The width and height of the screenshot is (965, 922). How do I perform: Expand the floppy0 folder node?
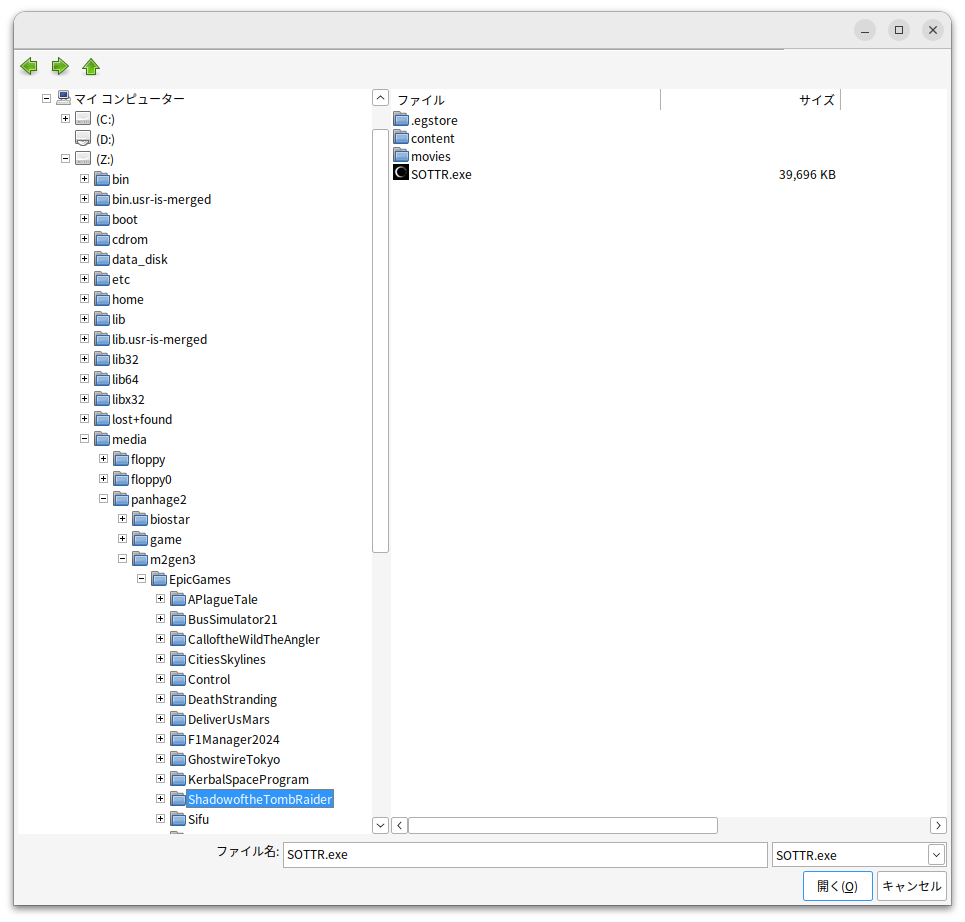coord(103,479)
